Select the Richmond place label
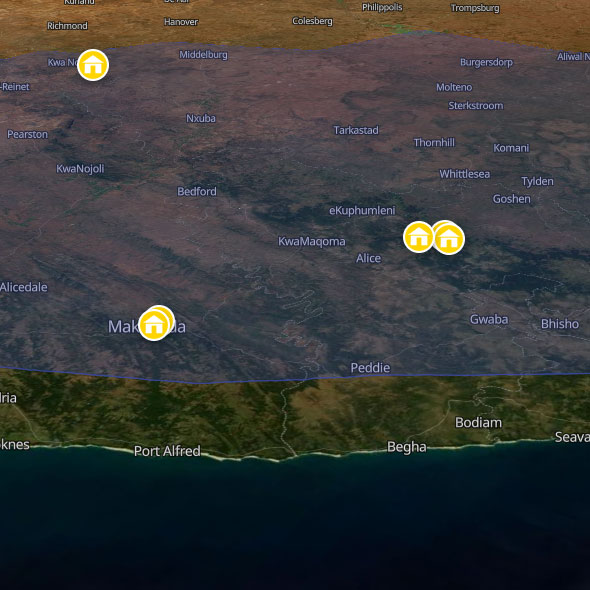The width and height of the screenshot is (590, 590). point(67,26)
